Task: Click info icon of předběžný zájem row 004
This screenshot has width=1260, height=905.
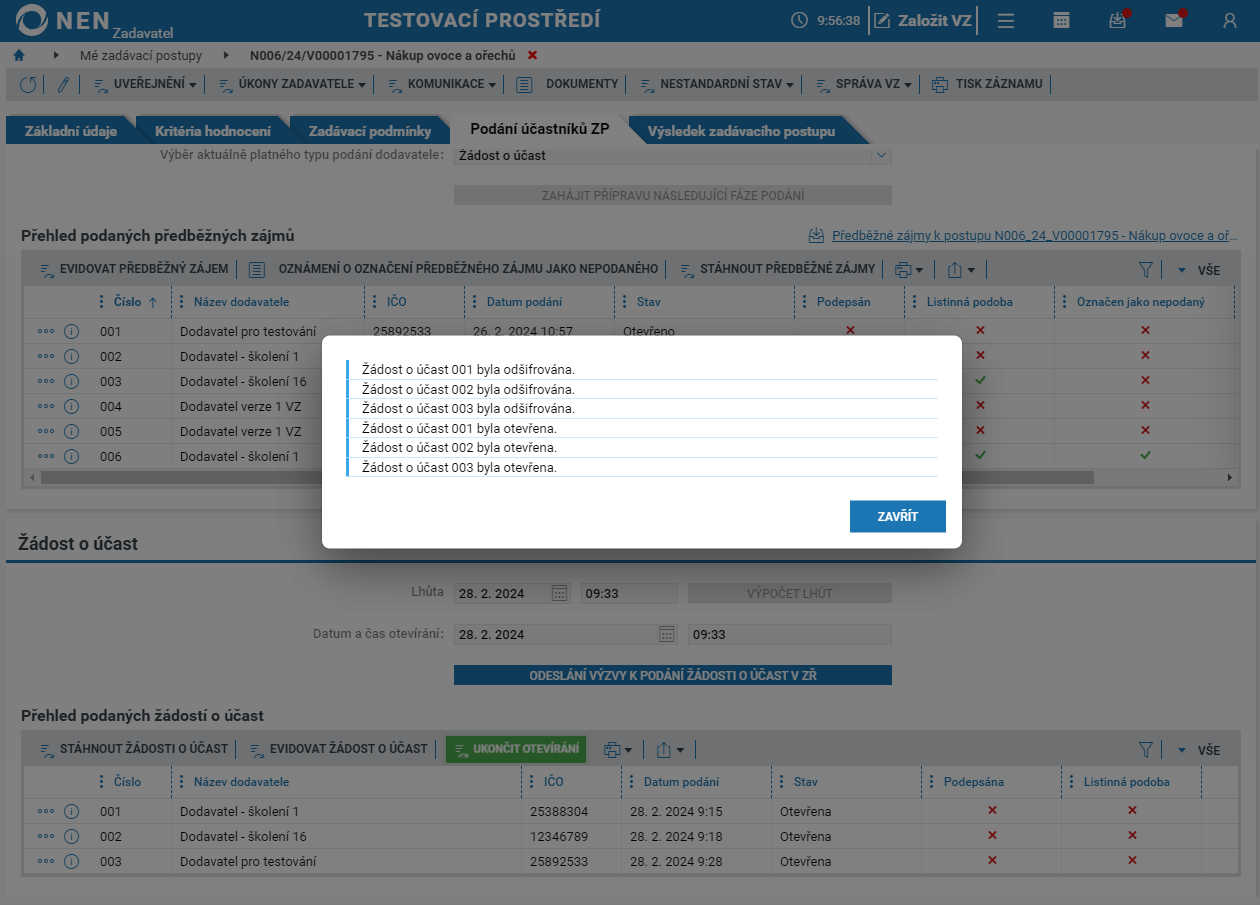Action: point(71,406)
